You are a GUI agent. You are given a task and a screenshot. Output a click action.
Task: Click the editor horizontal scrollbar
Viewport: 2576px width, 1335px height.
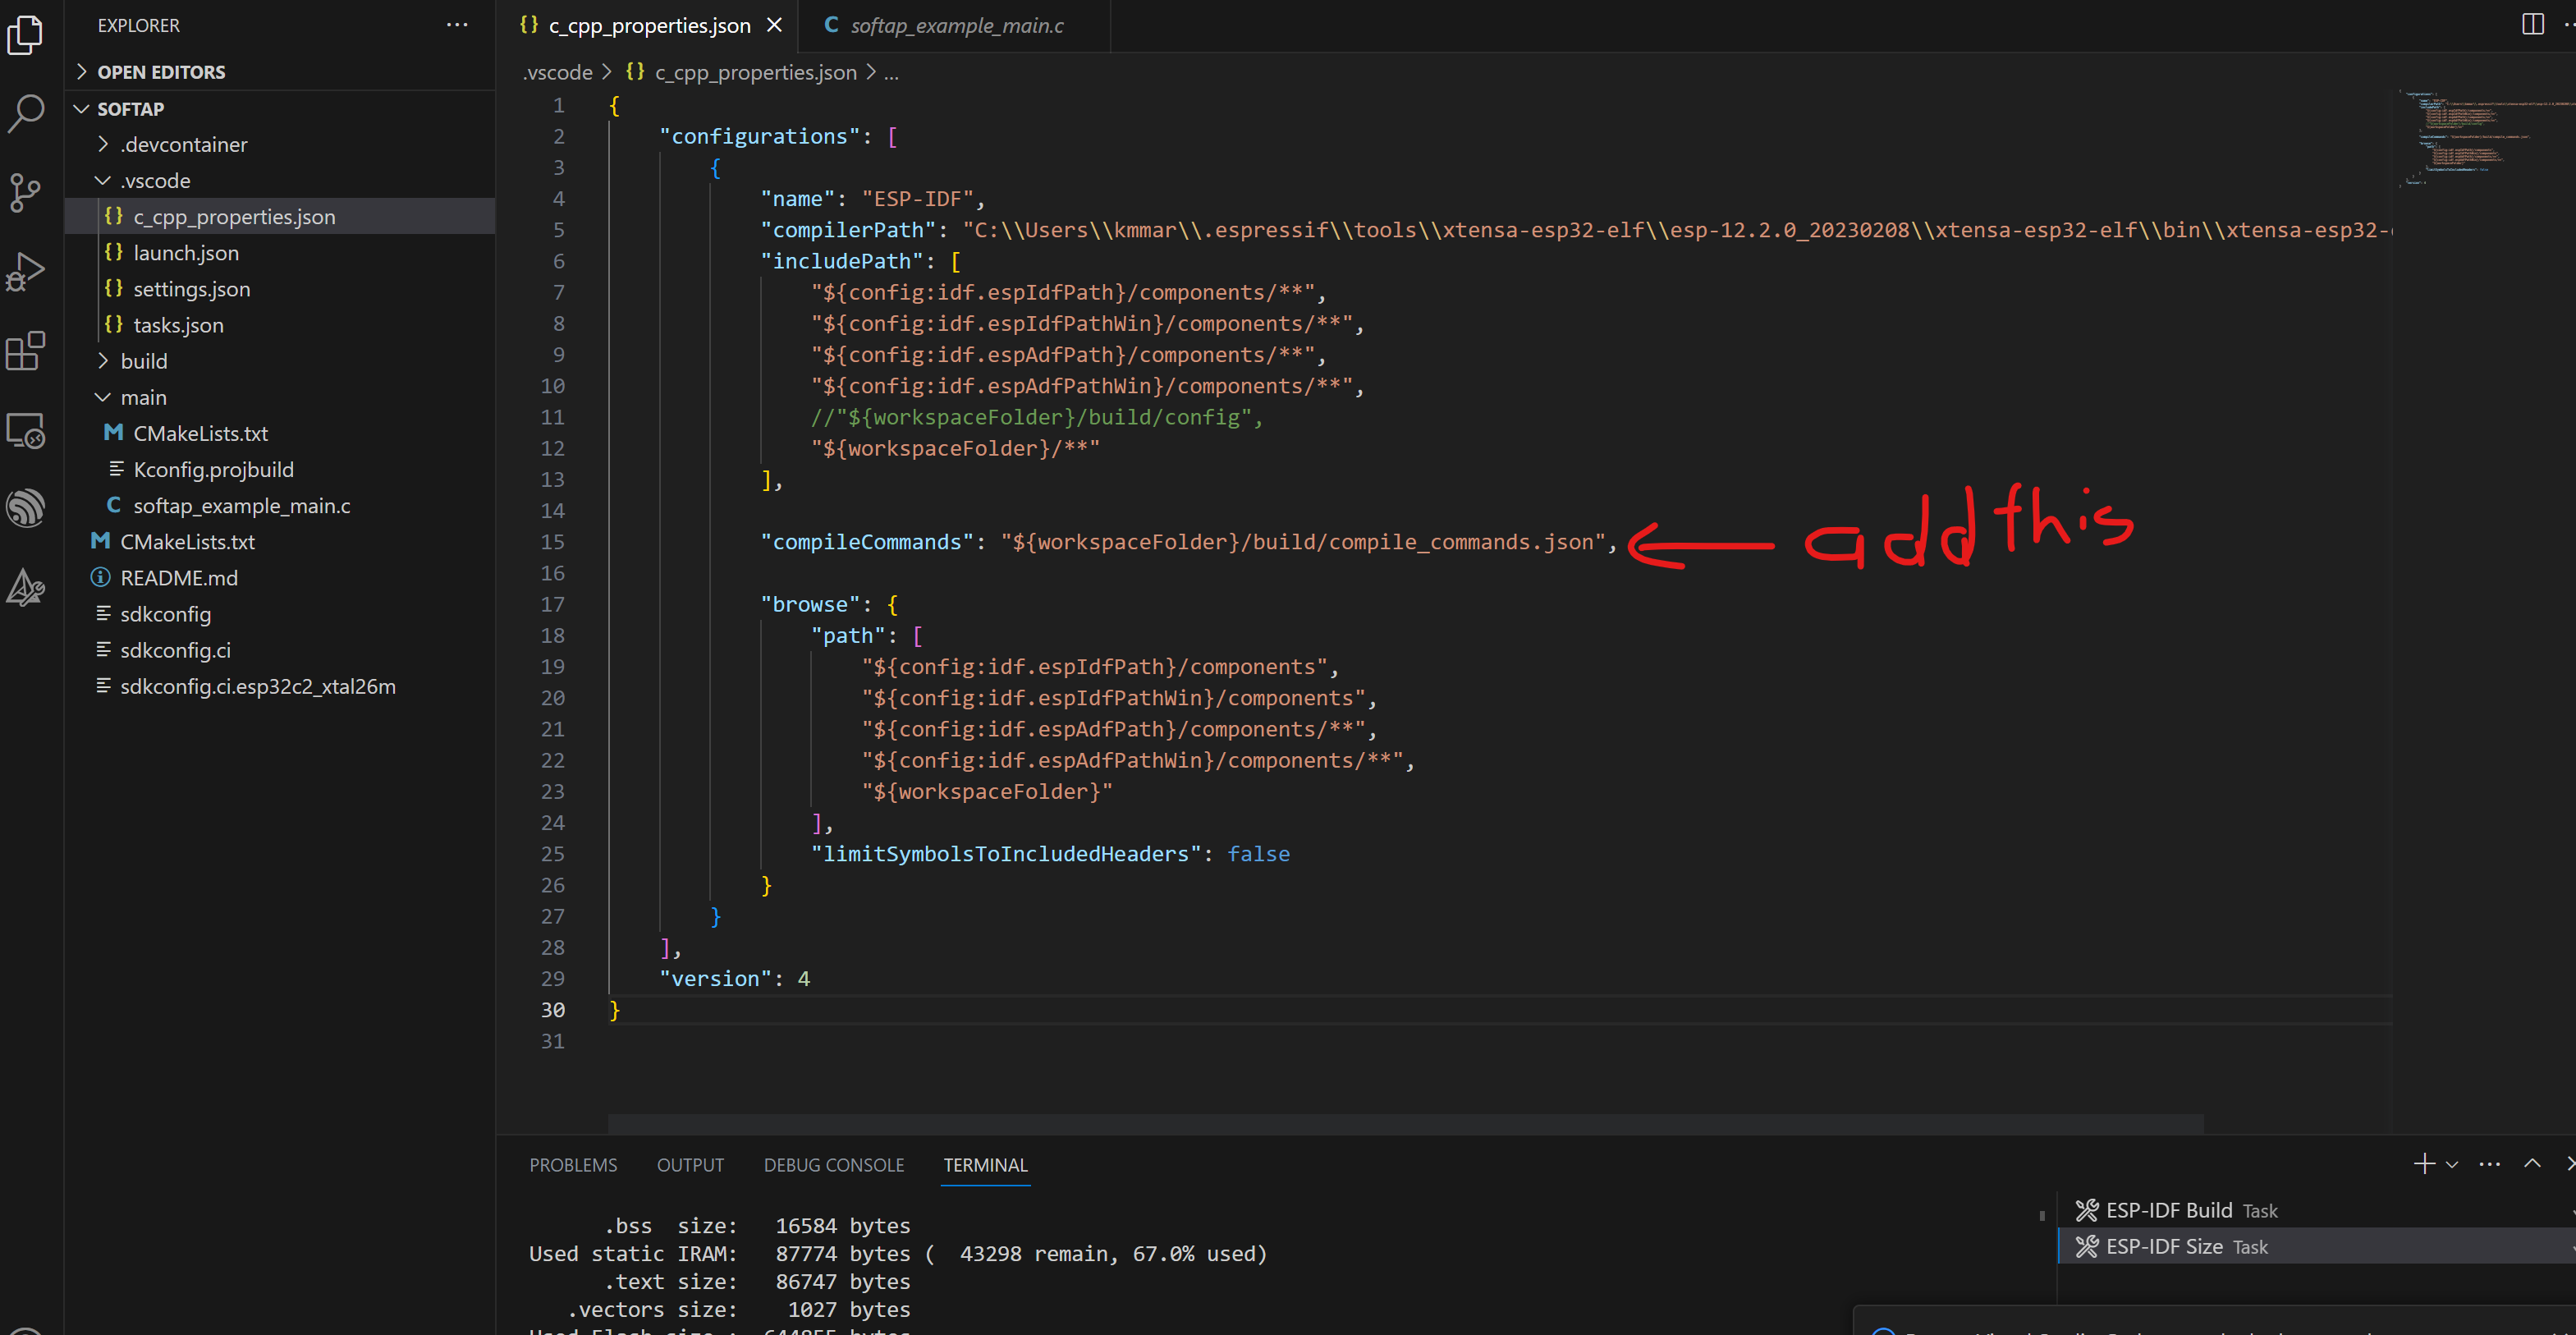pos(1405,1124)
